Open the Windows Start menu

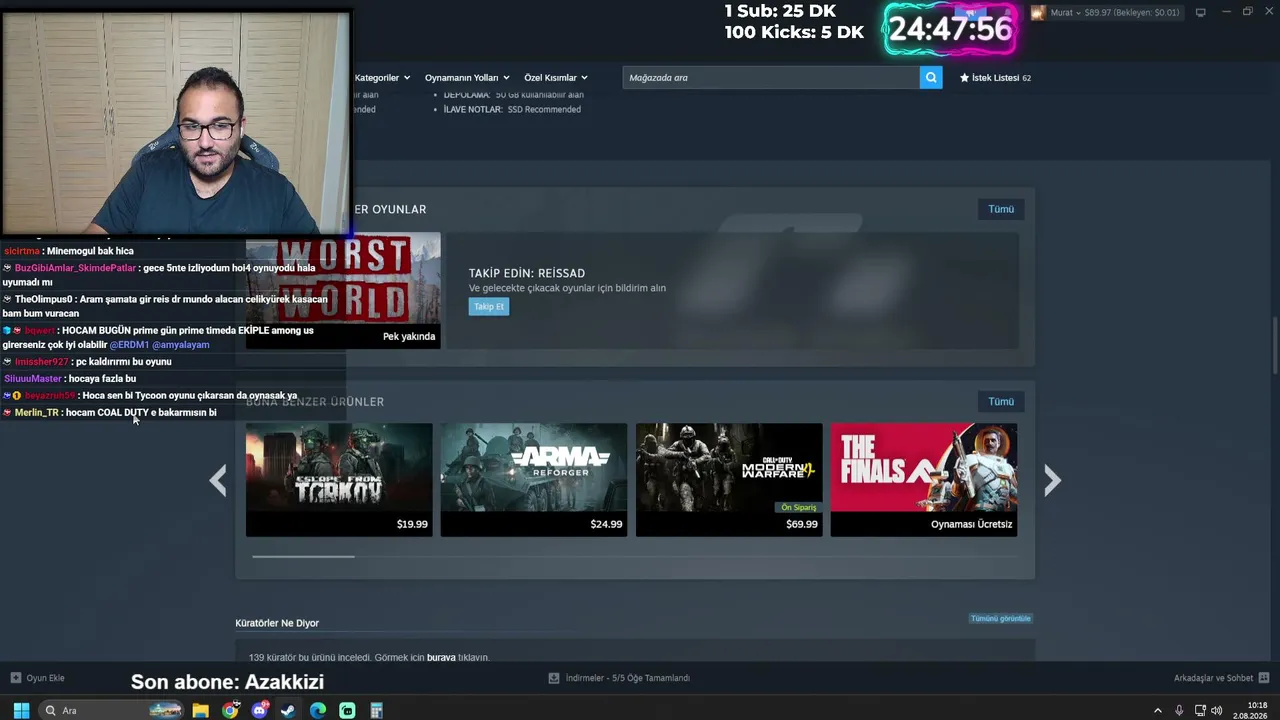coord(21,710)
